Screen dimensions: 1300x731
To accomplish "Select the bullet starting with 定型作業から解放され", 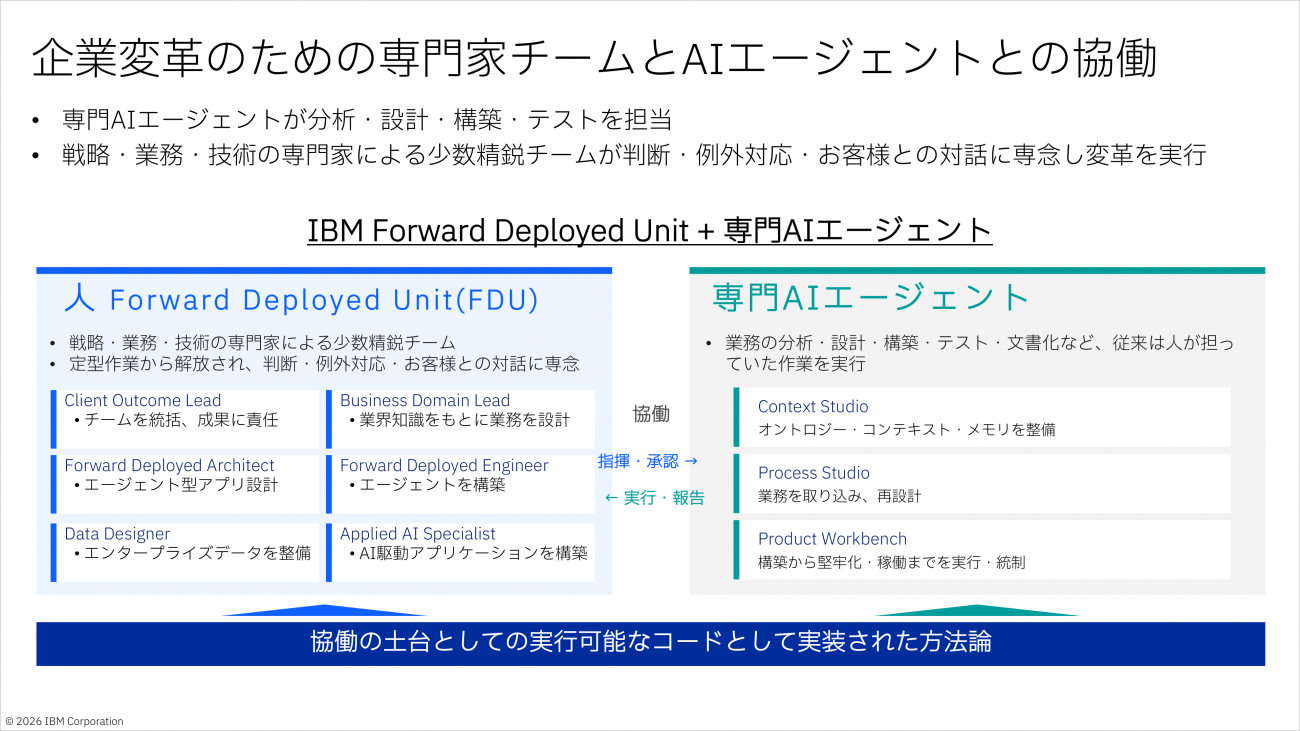I will (324, 363).
